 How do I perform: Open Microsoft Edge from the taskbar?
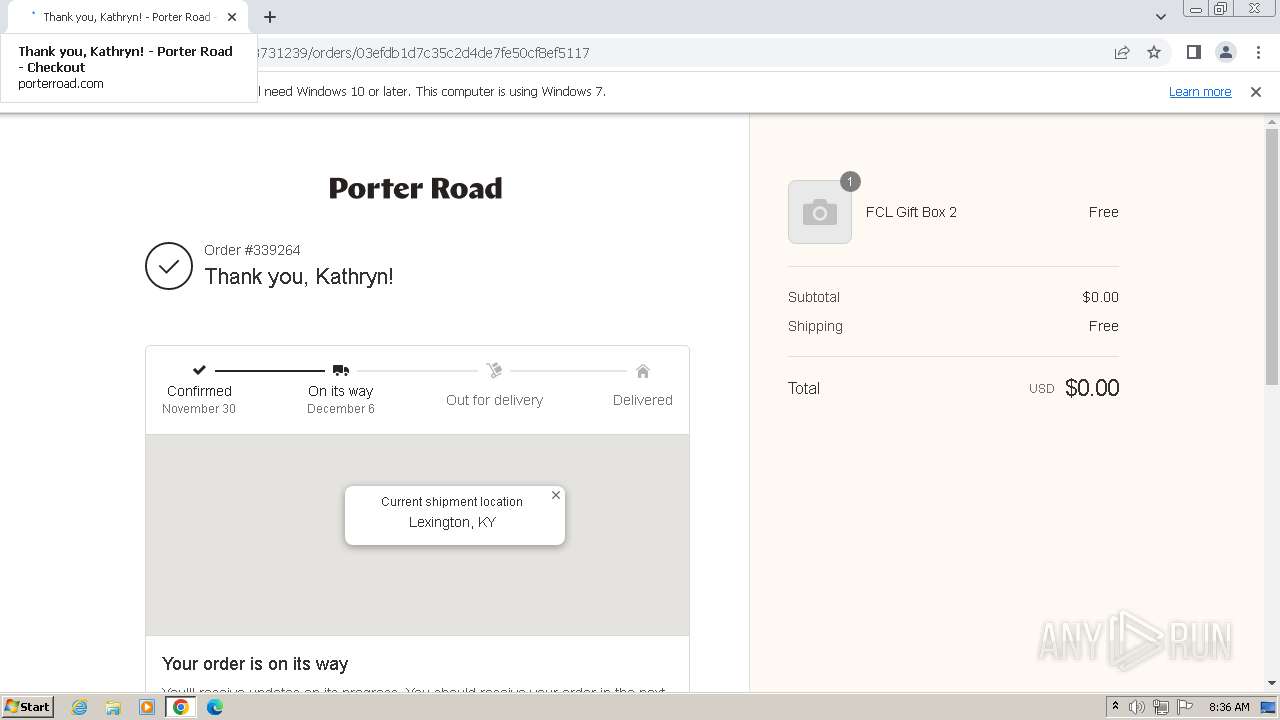pos(215,707)
